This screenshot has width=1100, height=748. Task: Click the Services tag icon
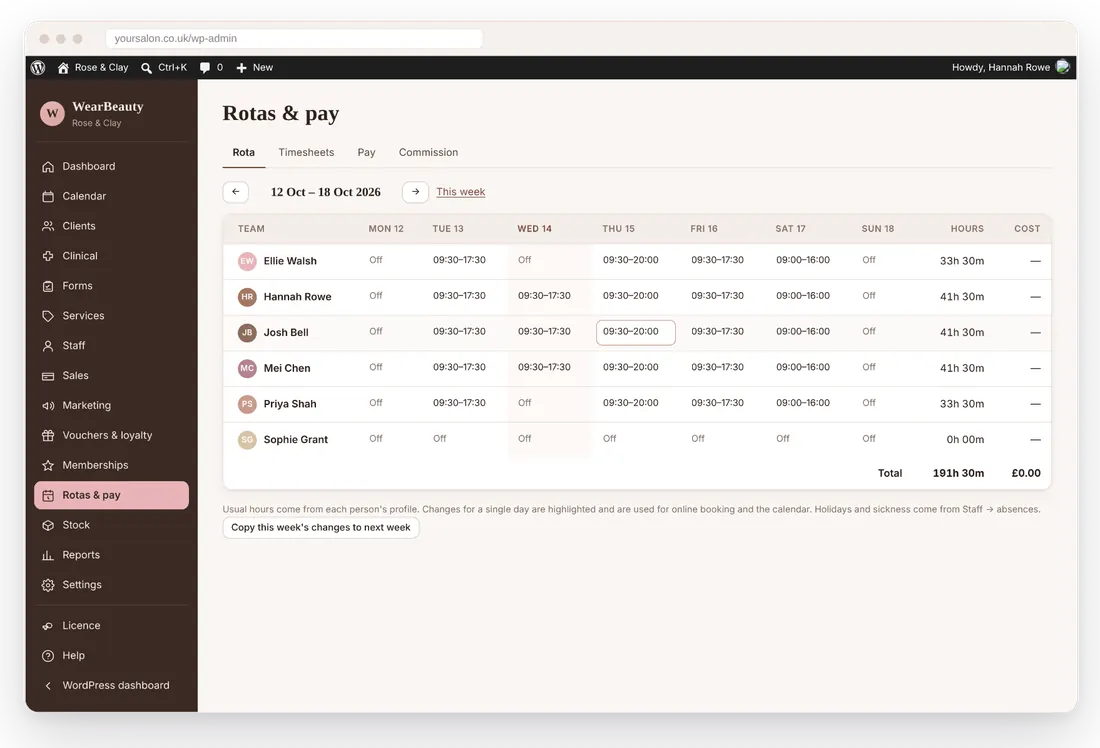pyautogui.click(x=48, y=316)
